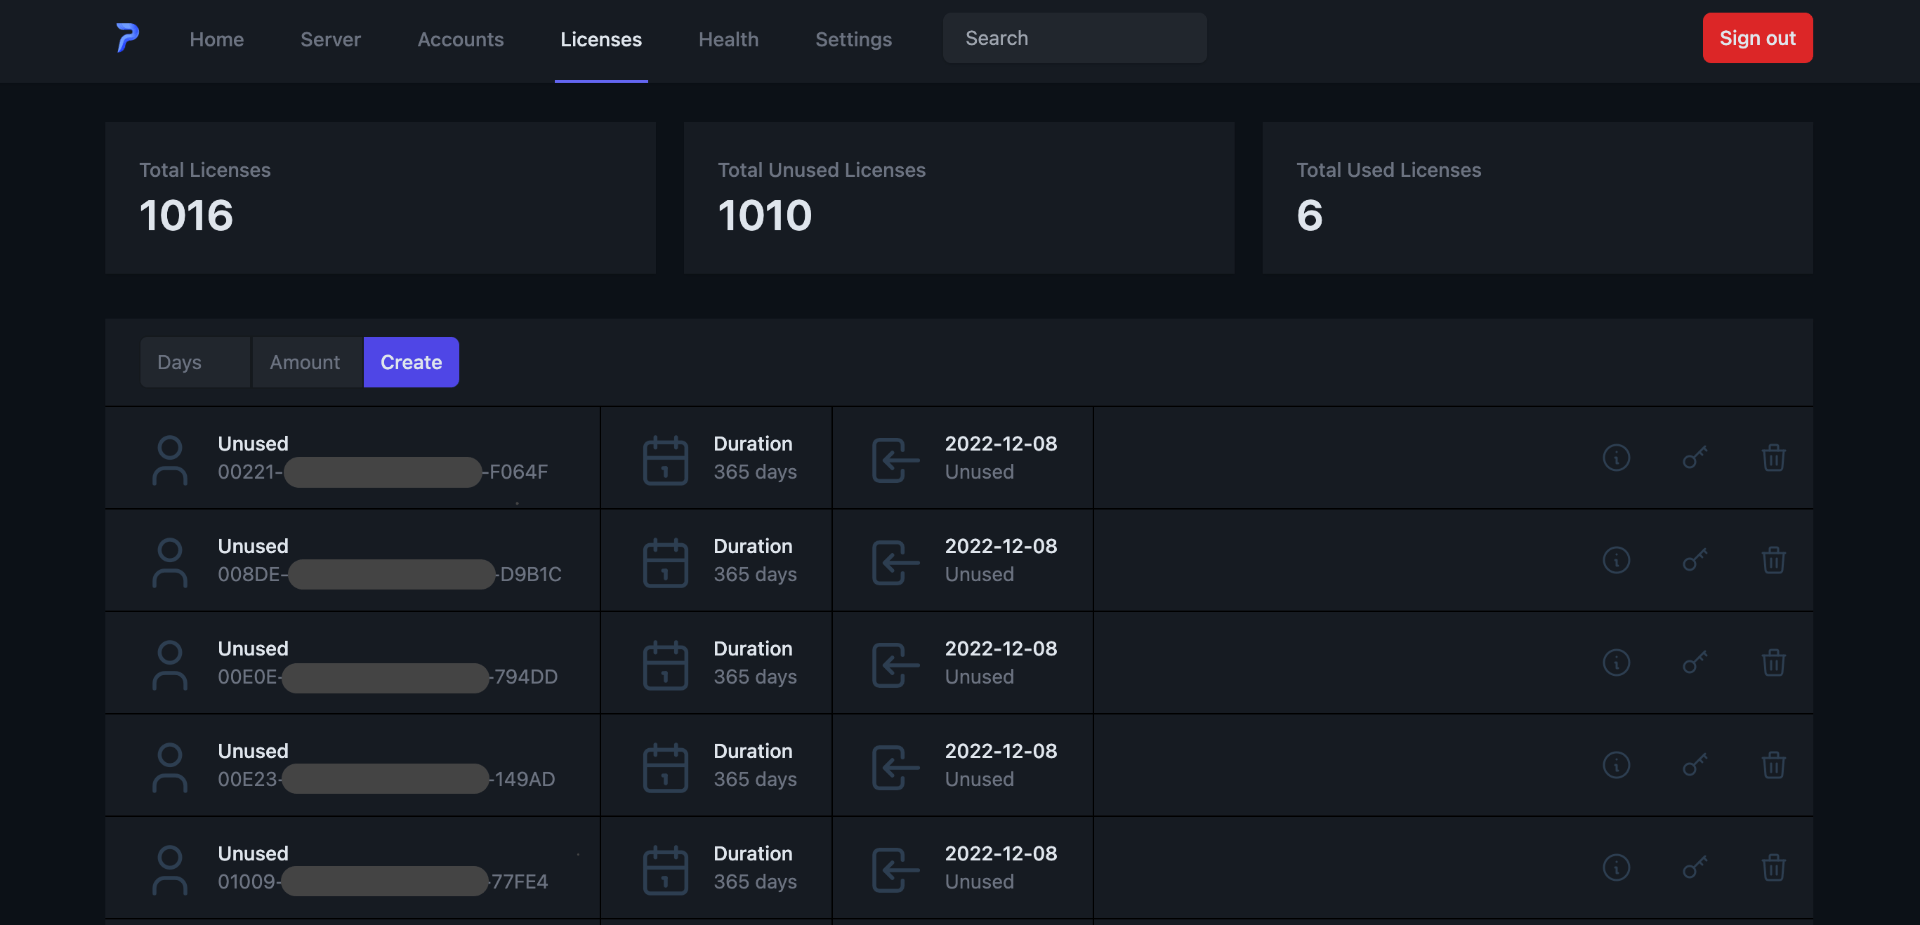
Task: Click the Days input field
Action: 195,362
